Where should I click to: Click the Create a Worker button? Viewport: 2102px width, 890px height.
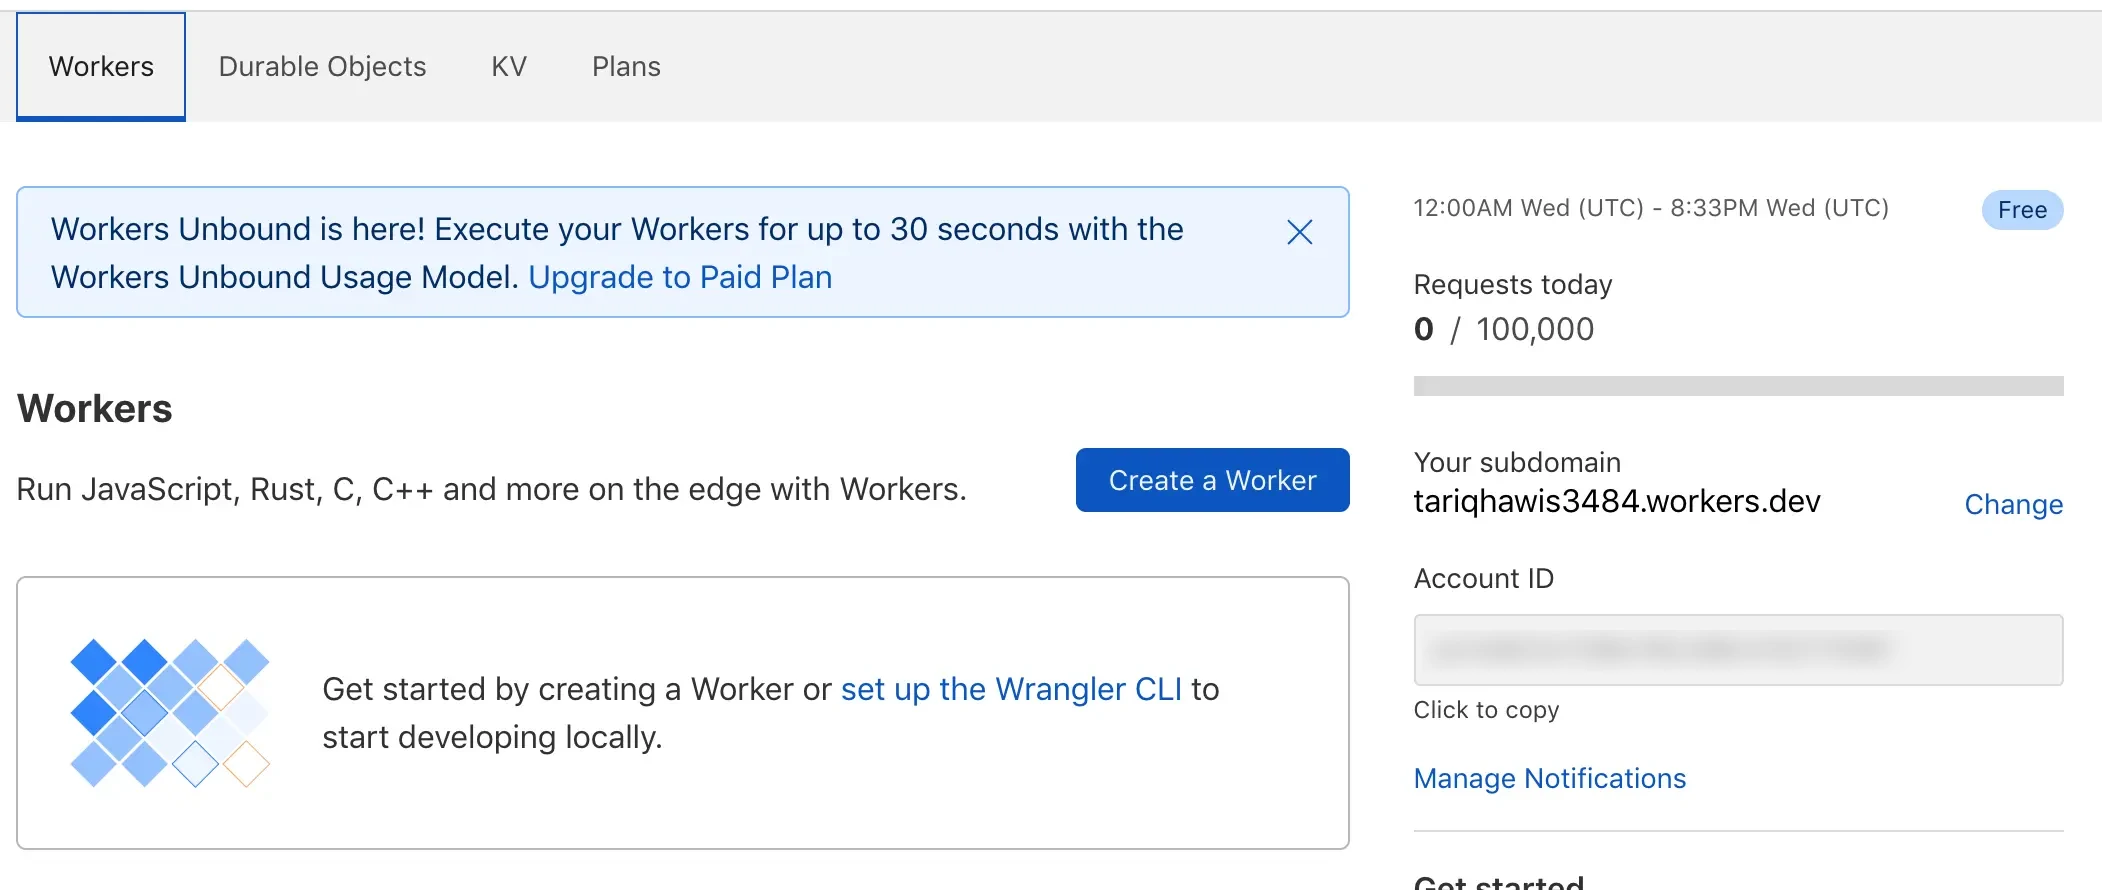click(1212, 480)
